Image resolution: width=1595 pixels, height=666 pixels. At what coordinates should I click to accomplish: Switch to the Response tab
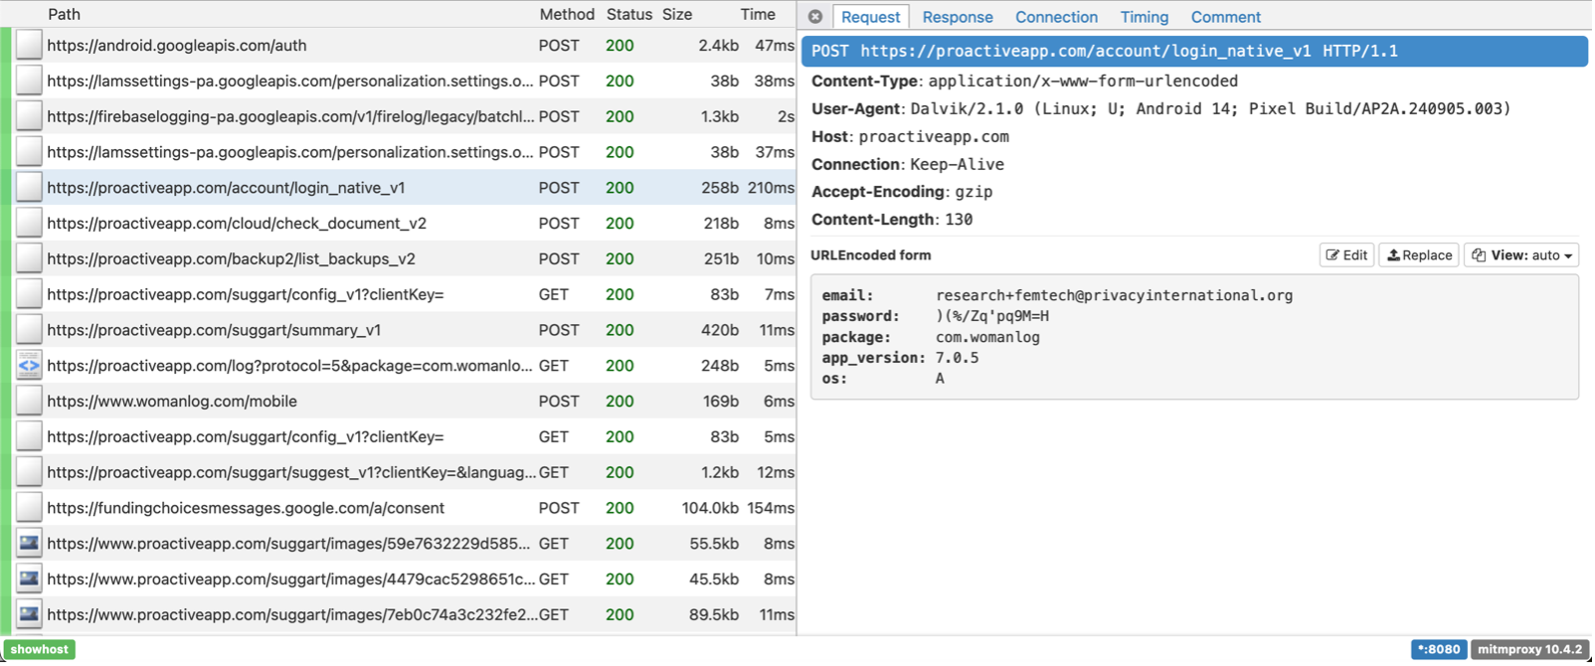[957, 17]
